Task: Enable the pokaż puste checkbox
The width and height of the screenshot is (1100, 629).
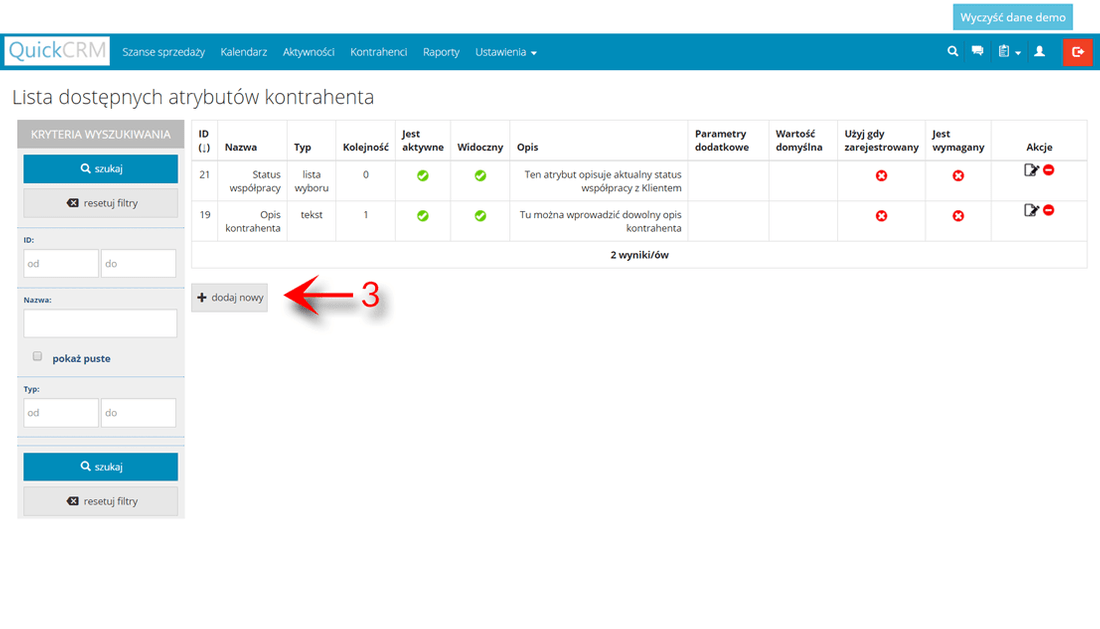Action: [38, 356]
